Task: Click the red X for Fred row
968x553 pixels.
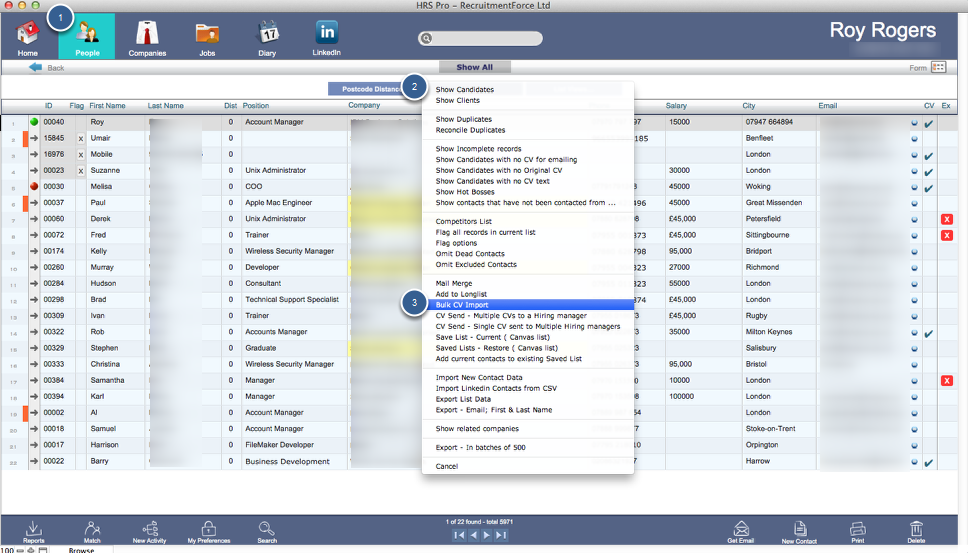Action: point(946,235)
